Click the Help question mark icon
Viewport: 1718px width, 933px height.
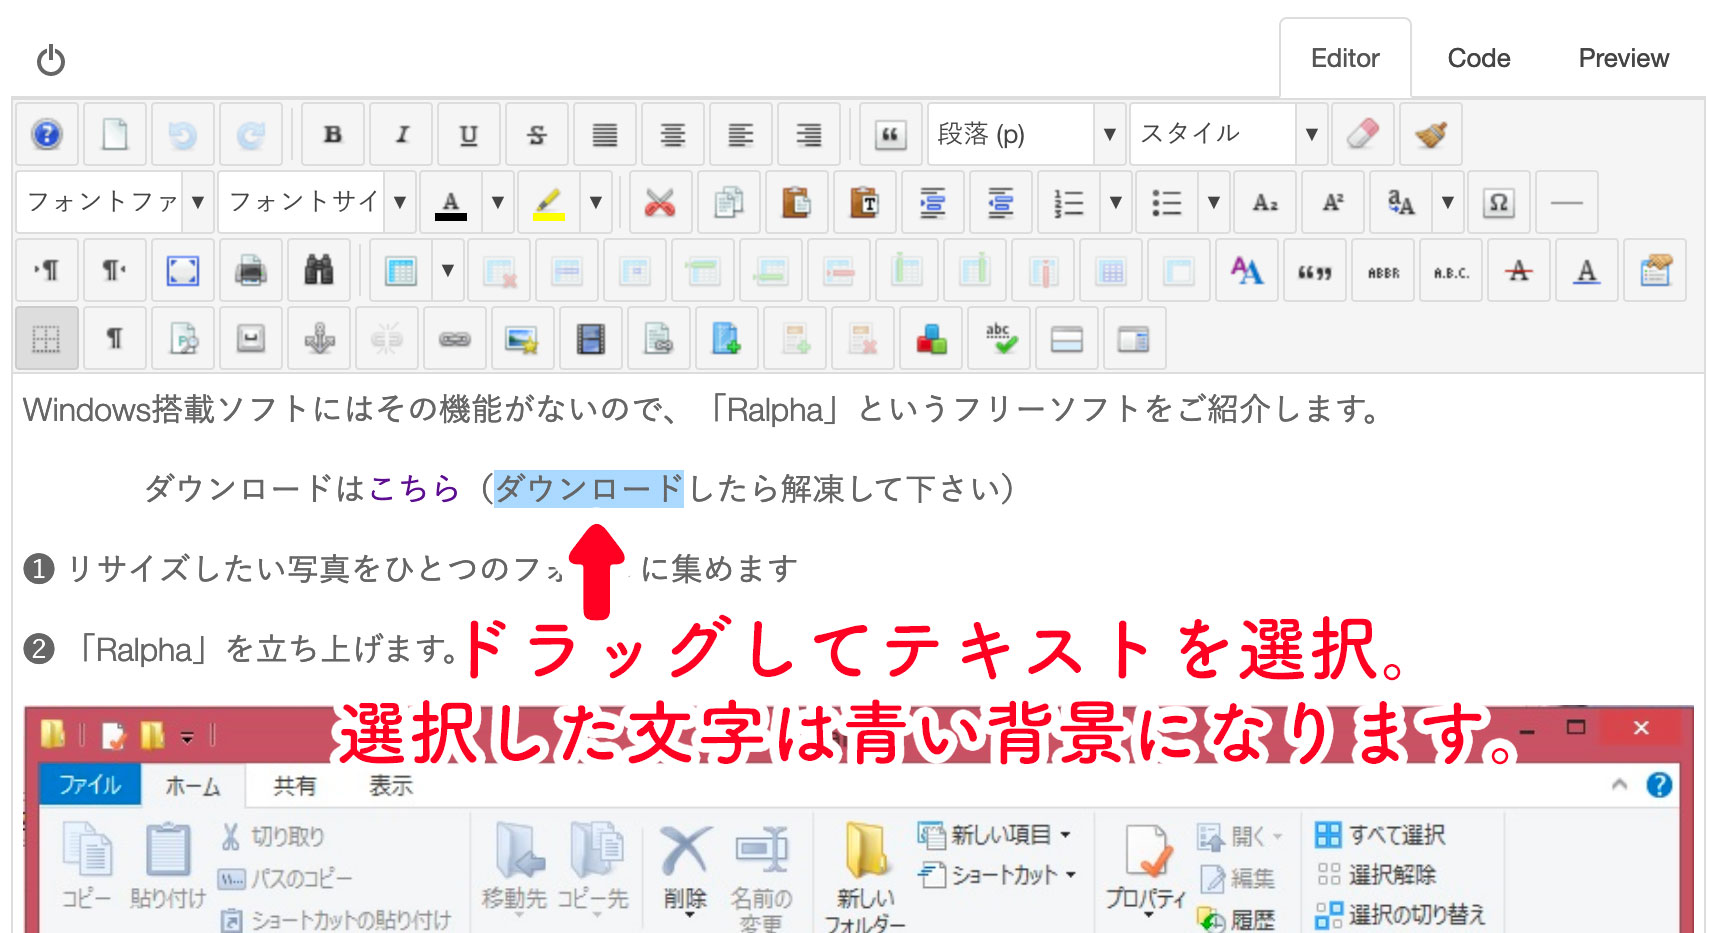[47, 134]
